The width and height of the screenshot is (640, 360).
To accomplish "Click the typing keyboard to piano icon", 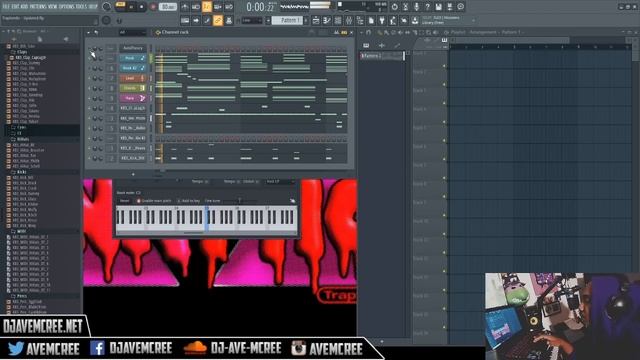I will 185,20.
